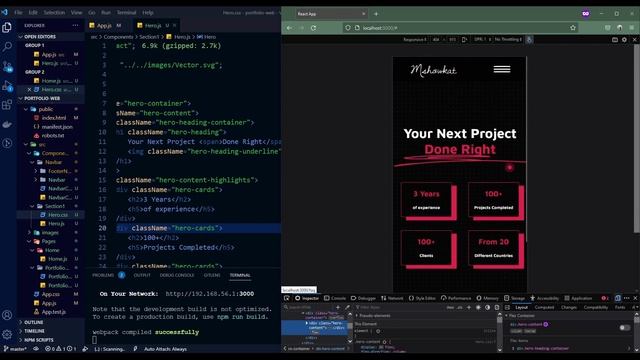
Task: Toggle touch simulation in responsive toolbar
Action: point(529,40)
